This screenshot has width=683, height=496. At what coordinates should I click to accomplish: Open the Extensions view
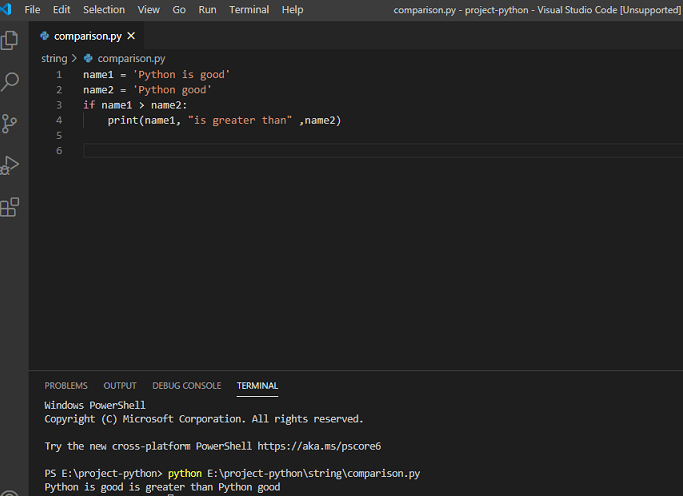[x=10, y=207]
